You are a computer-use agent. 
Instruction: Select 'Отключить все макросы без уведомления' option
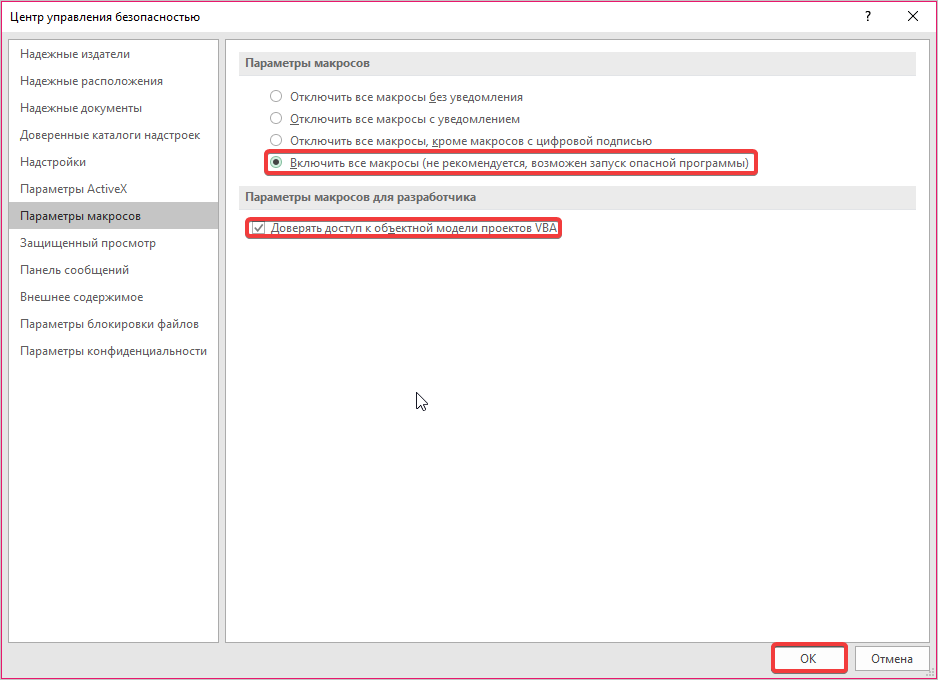[276, 97]
